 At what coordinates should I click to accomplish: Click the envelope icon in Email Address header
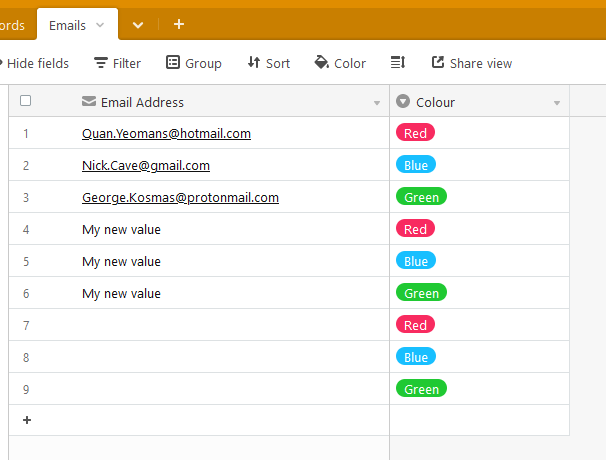89,101
